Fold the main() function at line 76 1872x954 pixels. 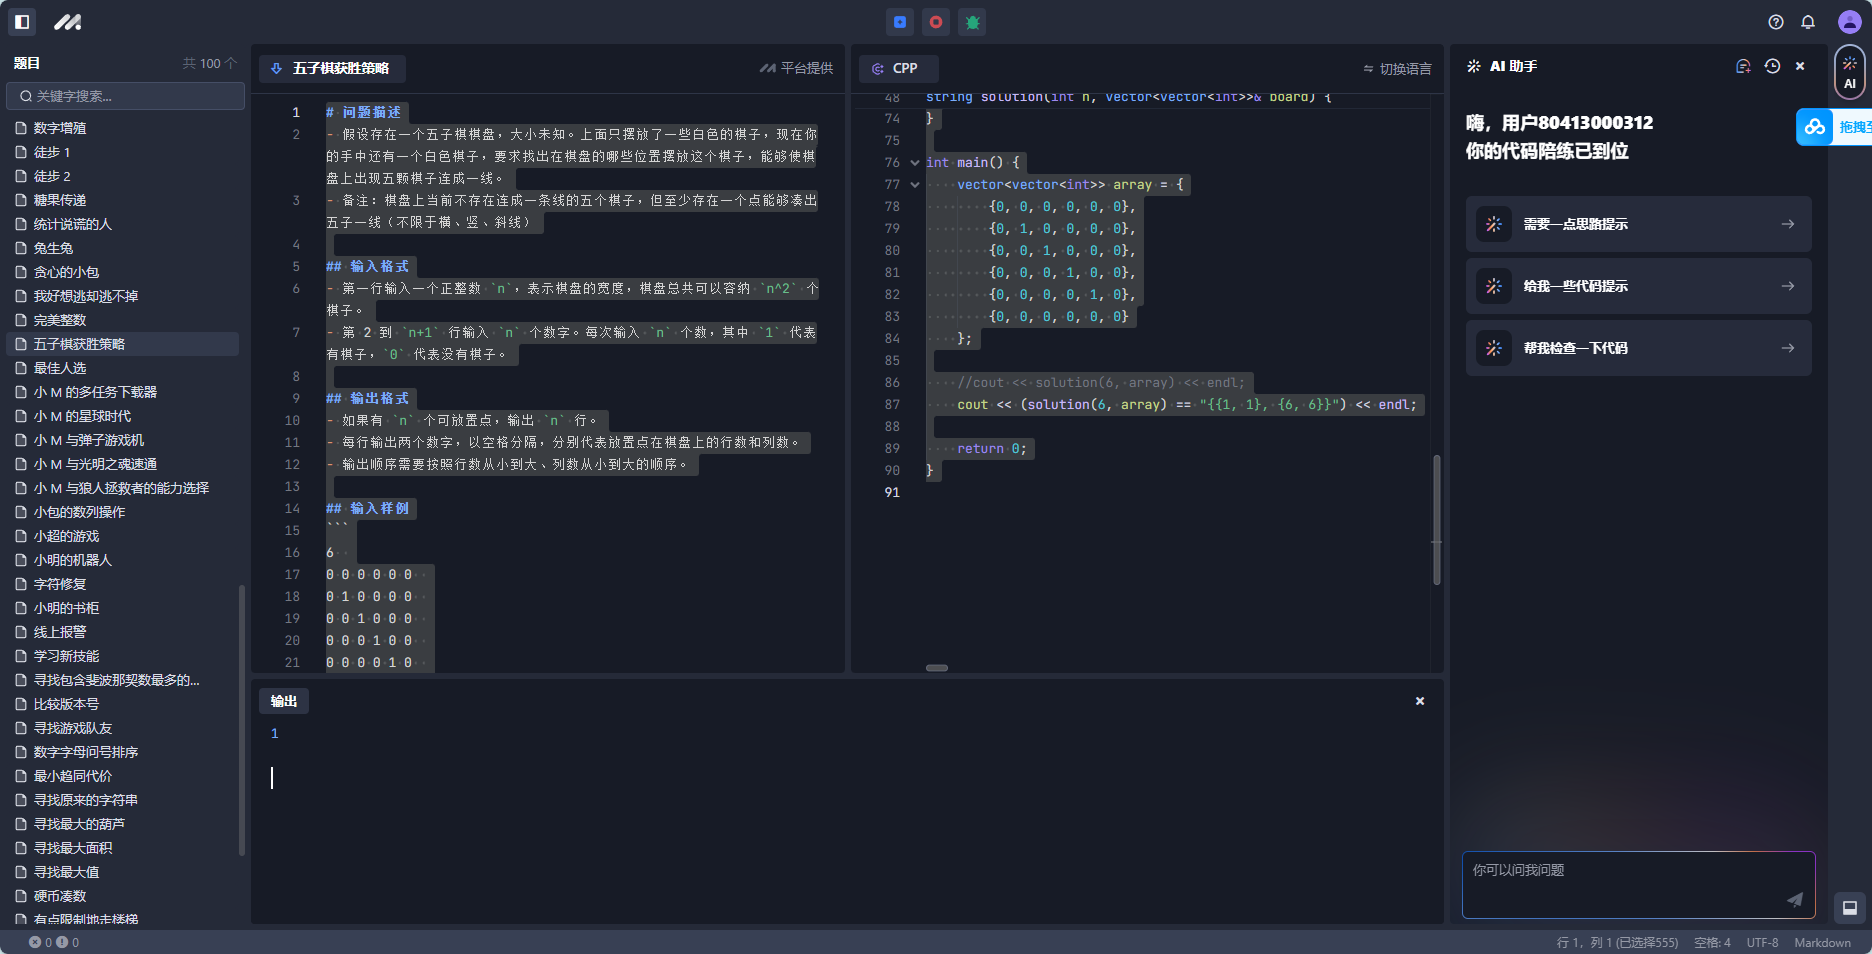pyautogui.click(x=914, y=162)
